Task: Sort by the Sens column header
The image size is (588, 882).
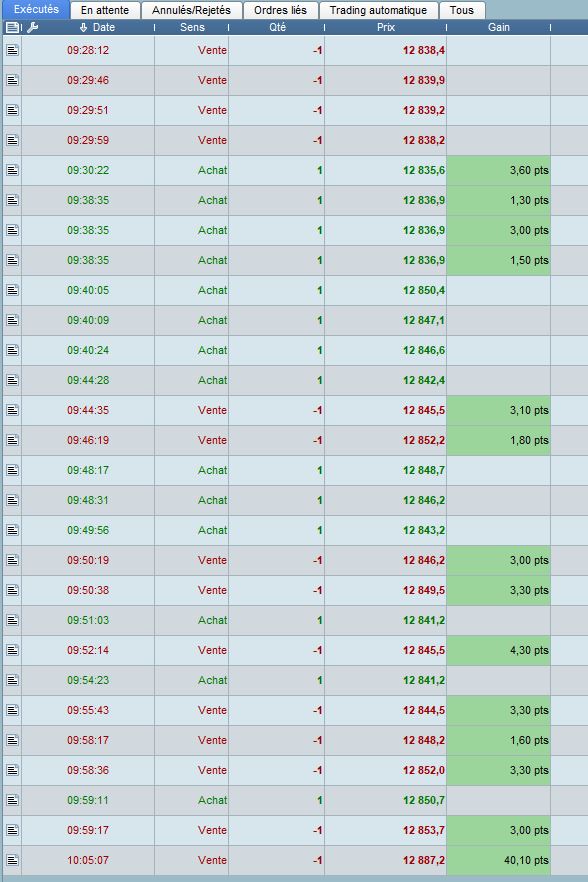Action: pos(192,27)
